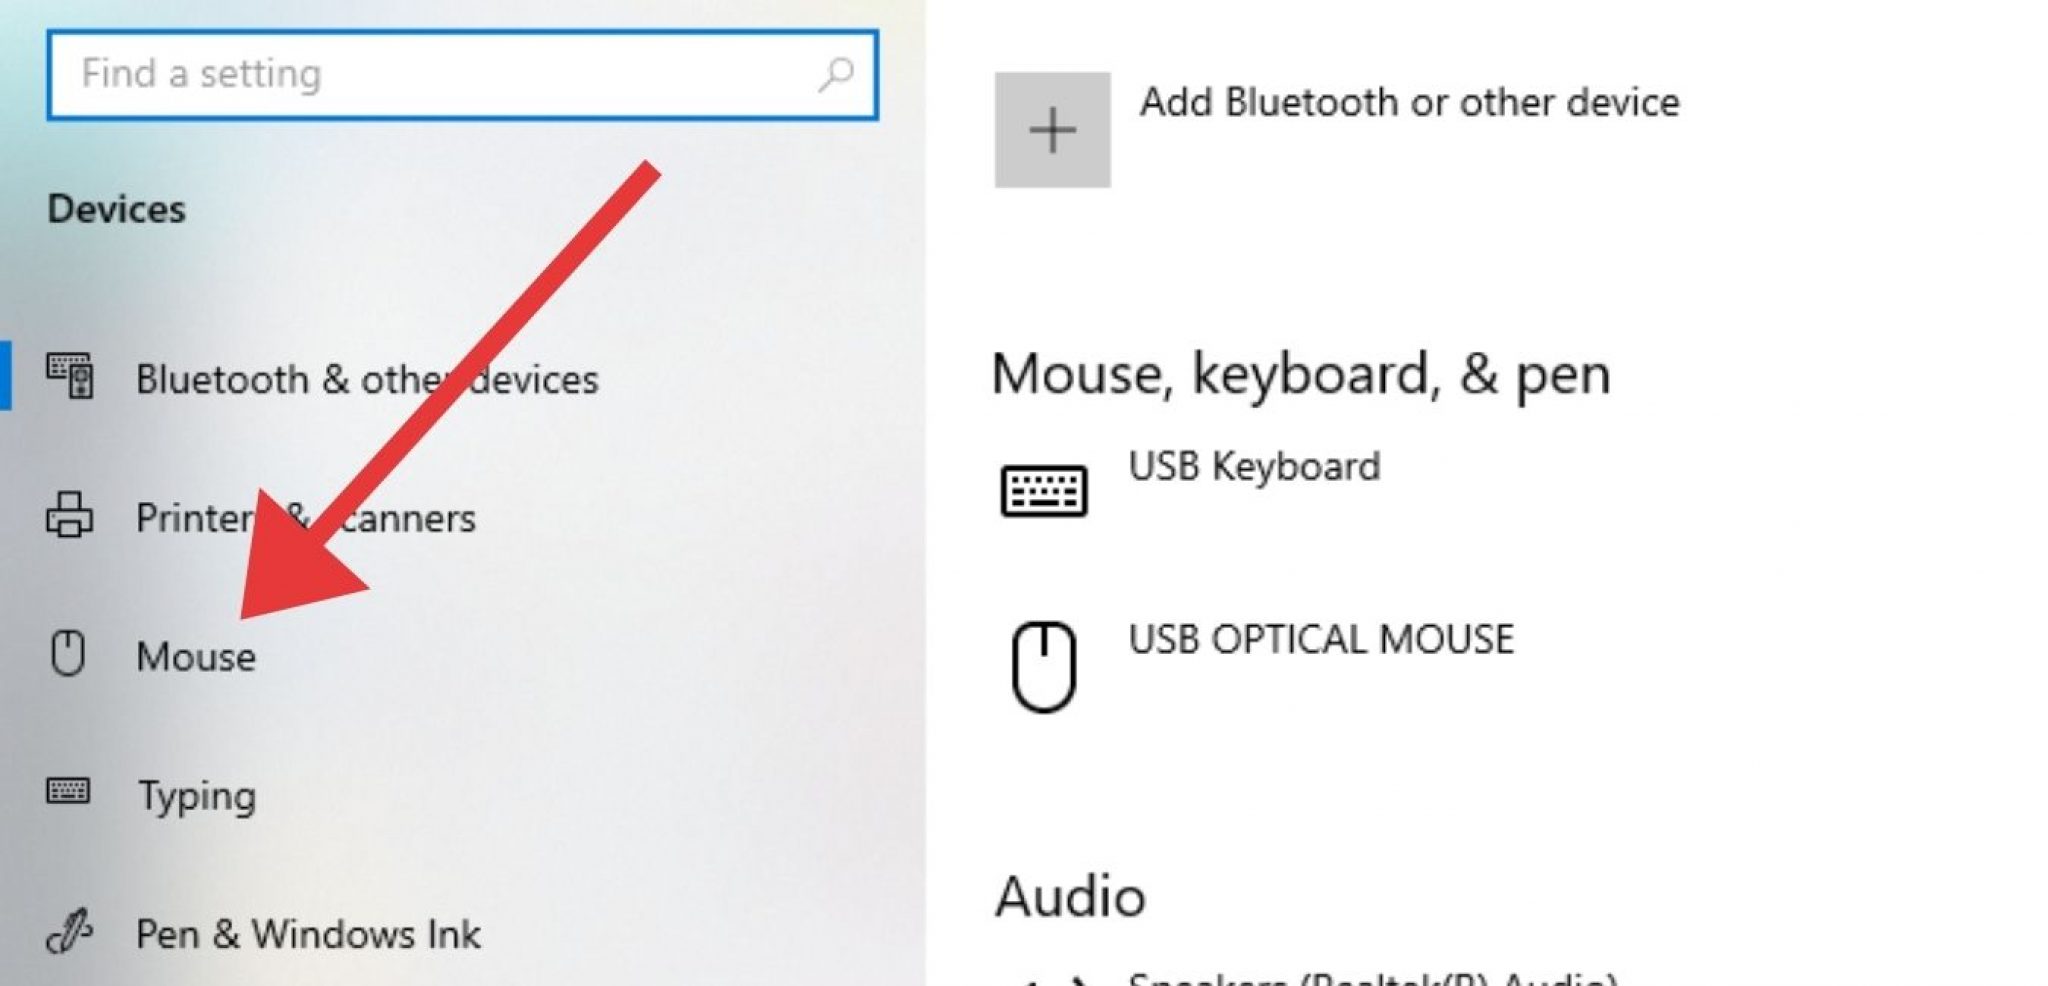Select the USB OPTICAL MOUSE entry

1321,639
